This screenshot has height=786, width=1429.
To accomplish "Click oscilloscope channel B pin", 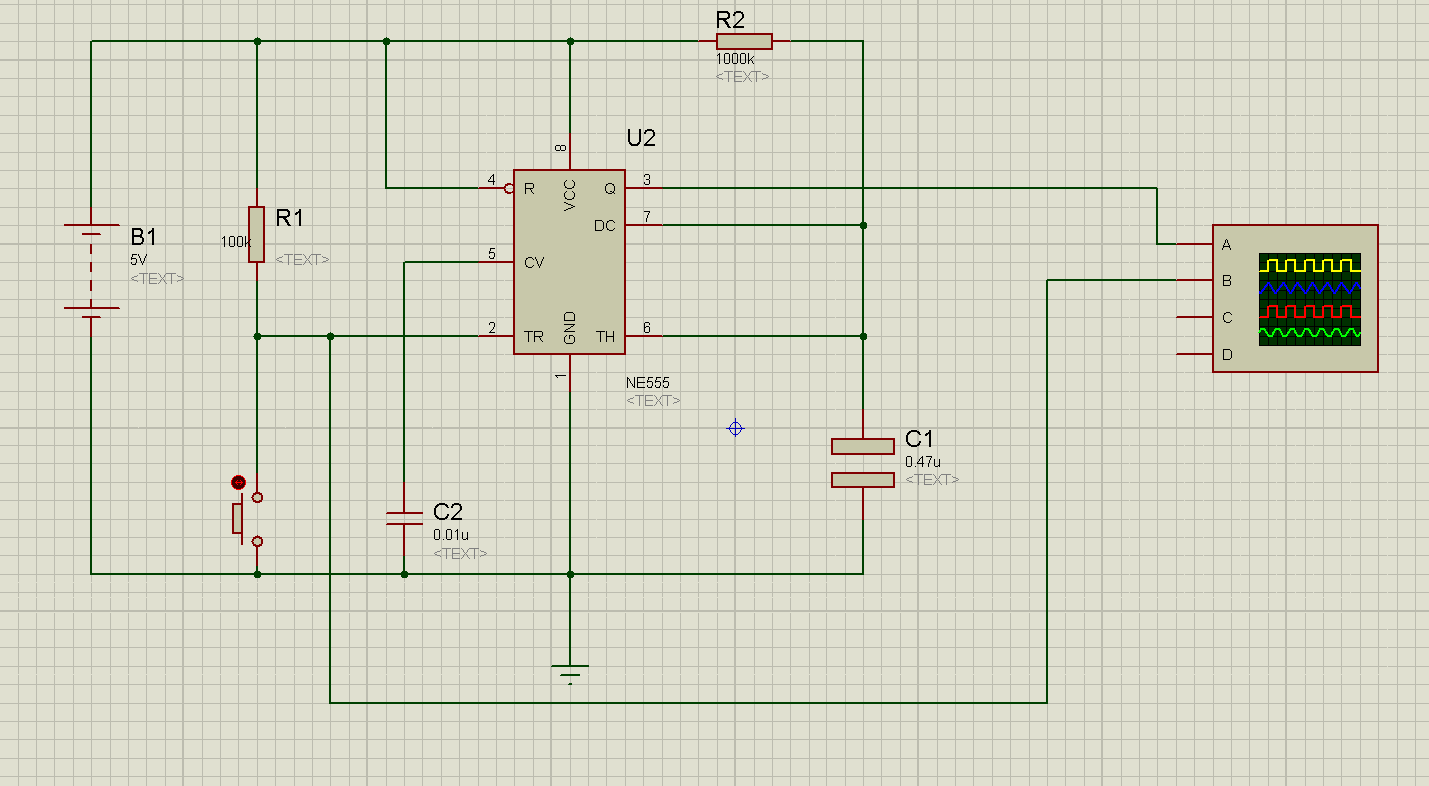I will (x=1195, y=281).
